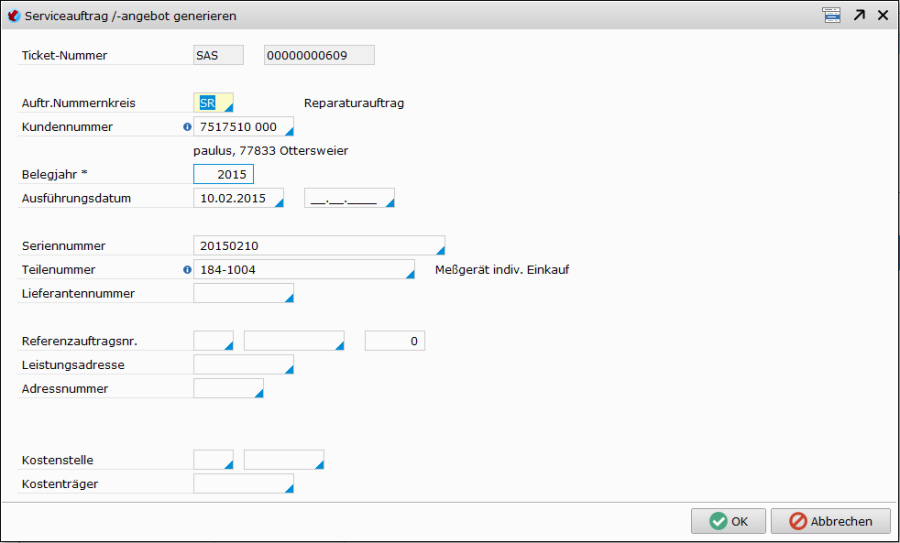Open the Seriennummer 20150210 lookup

(x=319, y=246)
